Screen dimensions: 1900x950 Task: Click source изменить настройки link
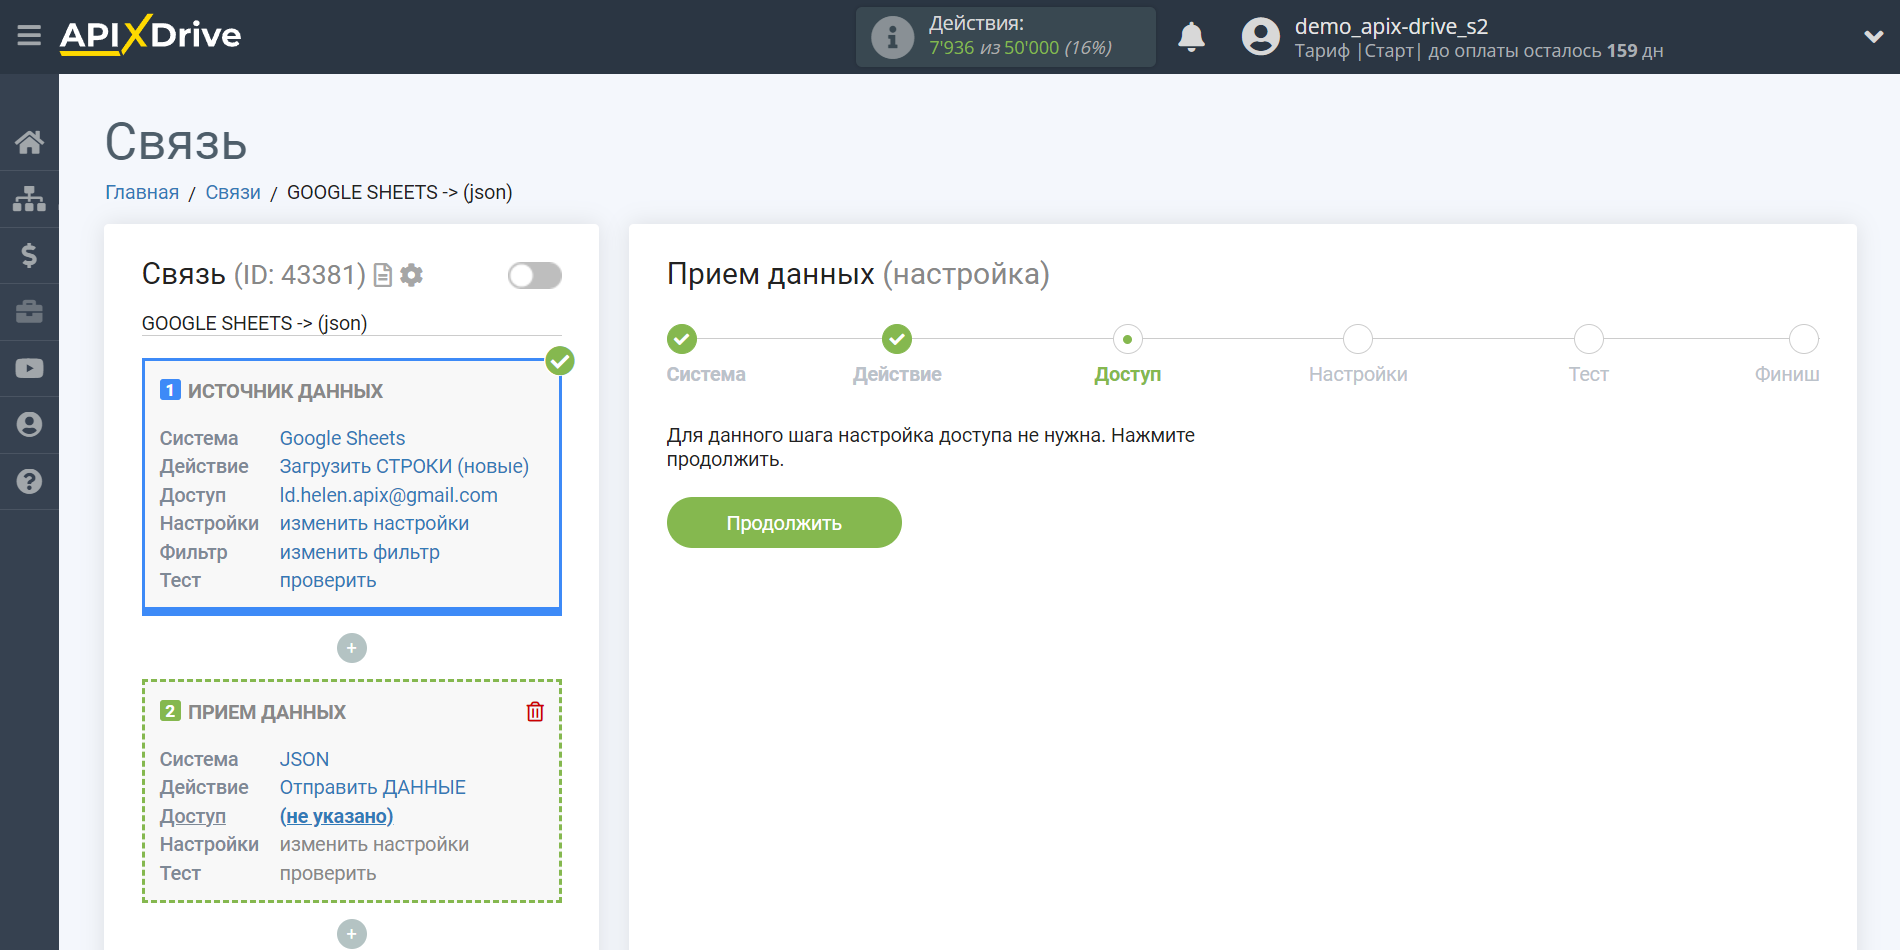point(374,523)
